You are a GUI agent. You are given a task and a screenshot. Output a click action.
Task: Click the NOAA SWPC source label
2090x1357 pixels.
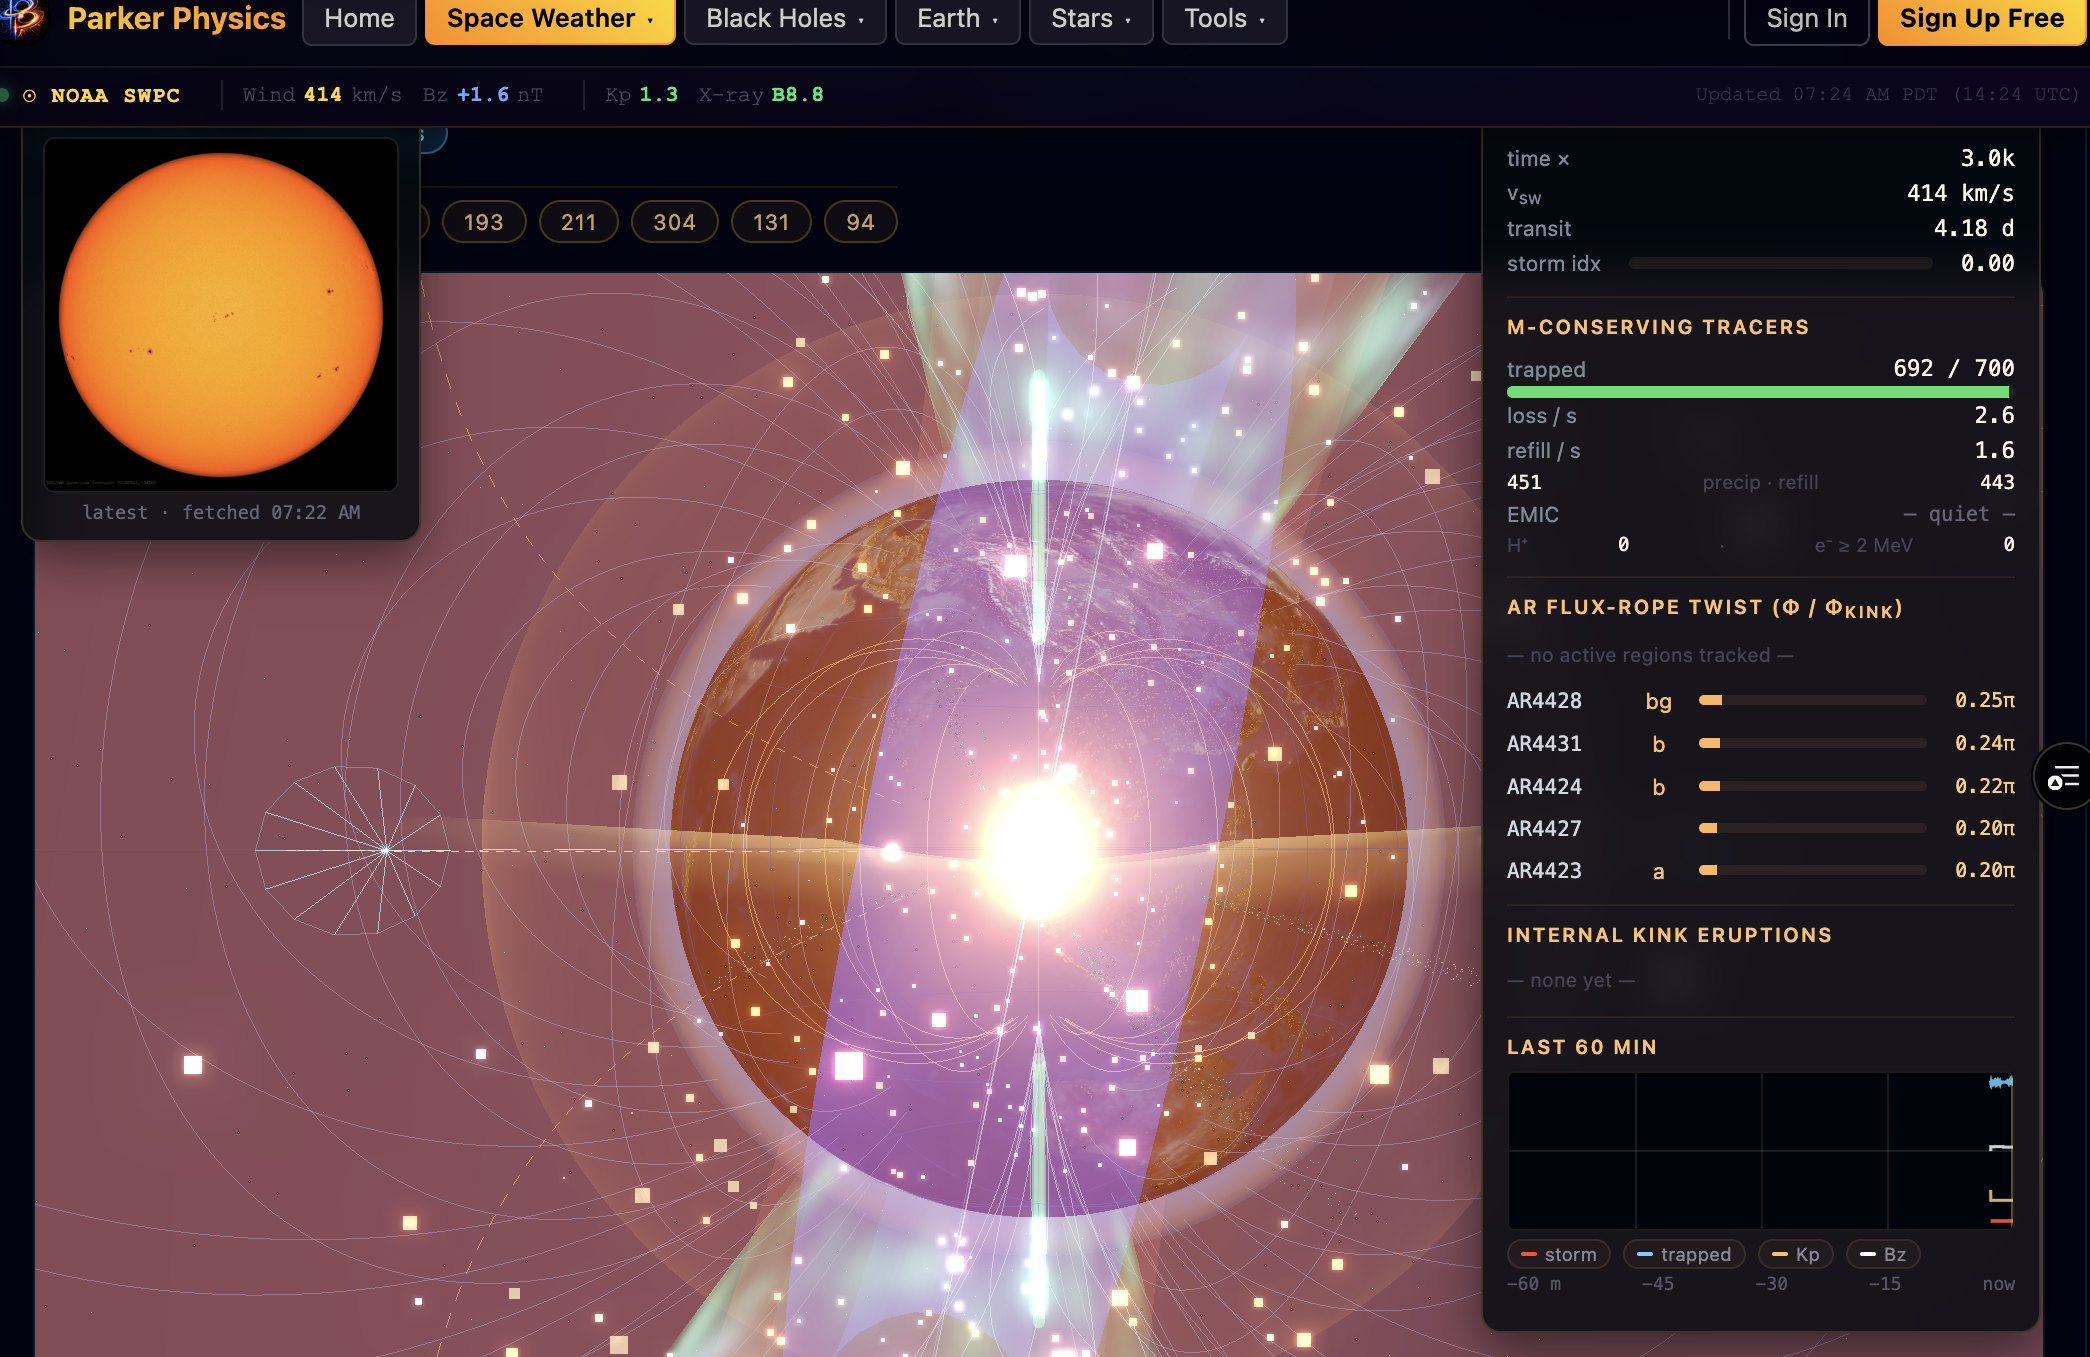[115, 96]
